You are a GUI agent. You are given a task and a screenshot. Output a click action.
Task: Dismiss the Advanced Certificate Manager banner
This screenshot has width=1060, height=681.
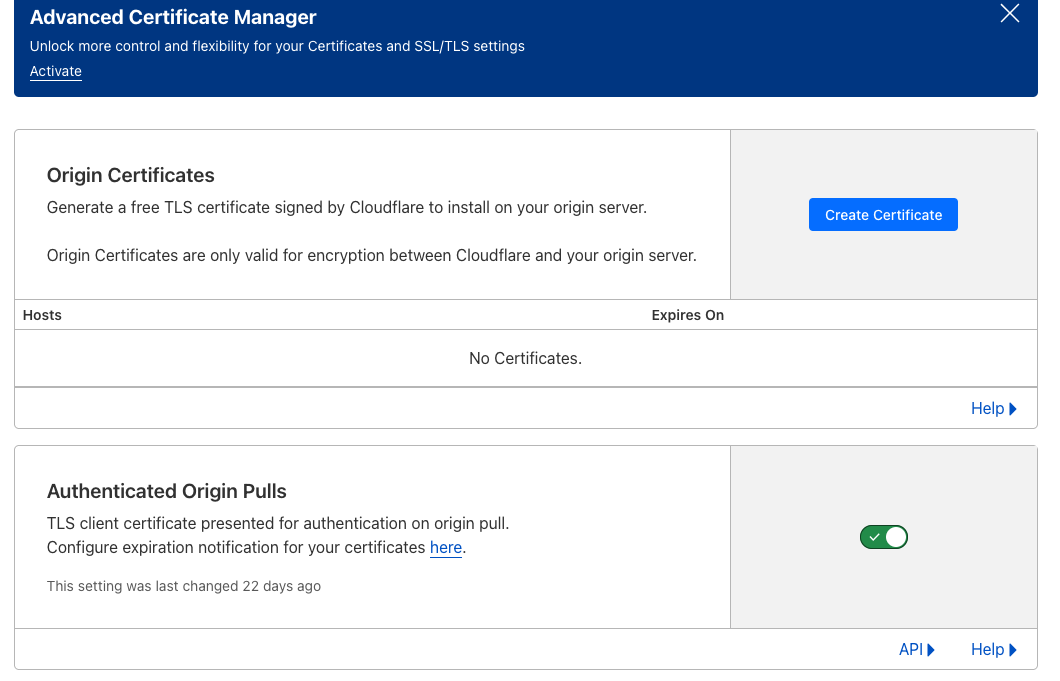pyautogui.click(x=1010, y=14)
